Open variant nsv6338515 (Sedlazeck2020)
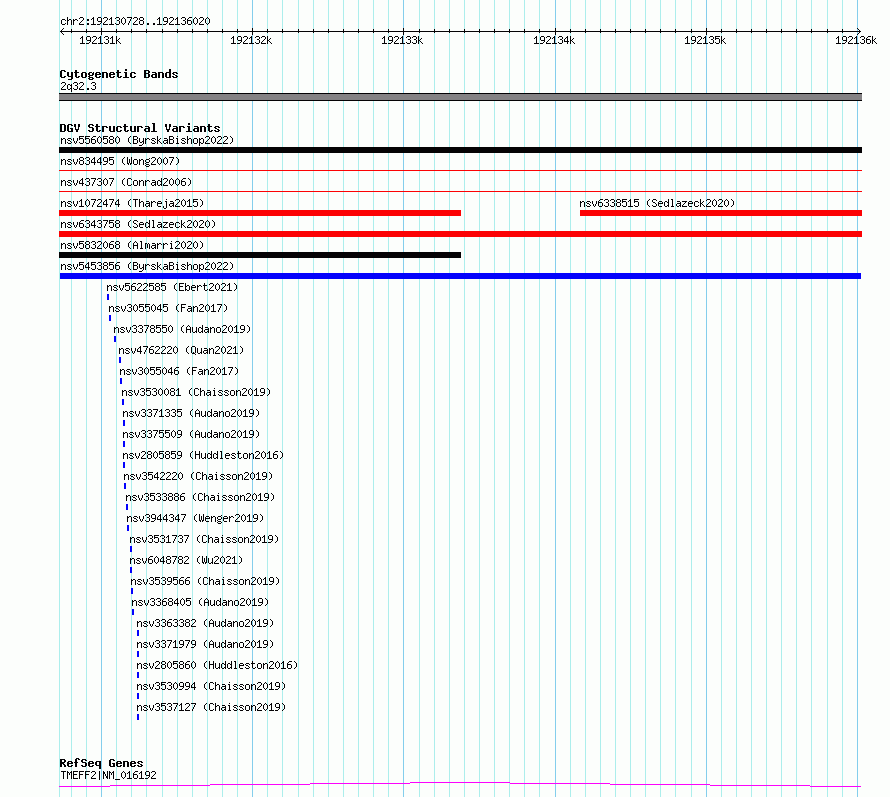The image size is (890, 797). (657, 203)
